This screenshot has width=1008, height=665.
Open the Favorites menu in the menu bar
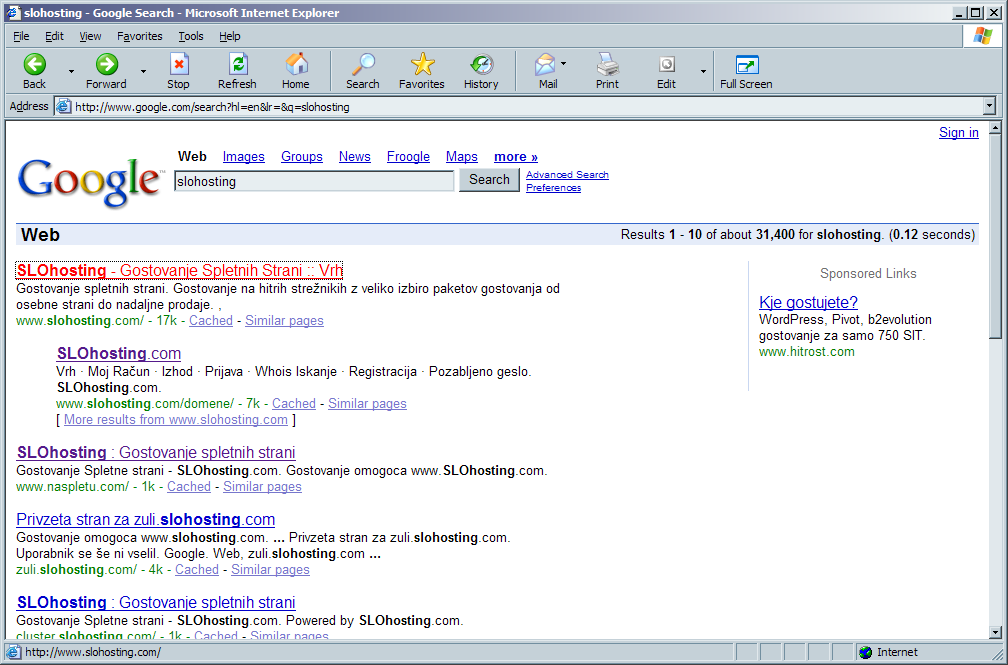coord(140,36)
